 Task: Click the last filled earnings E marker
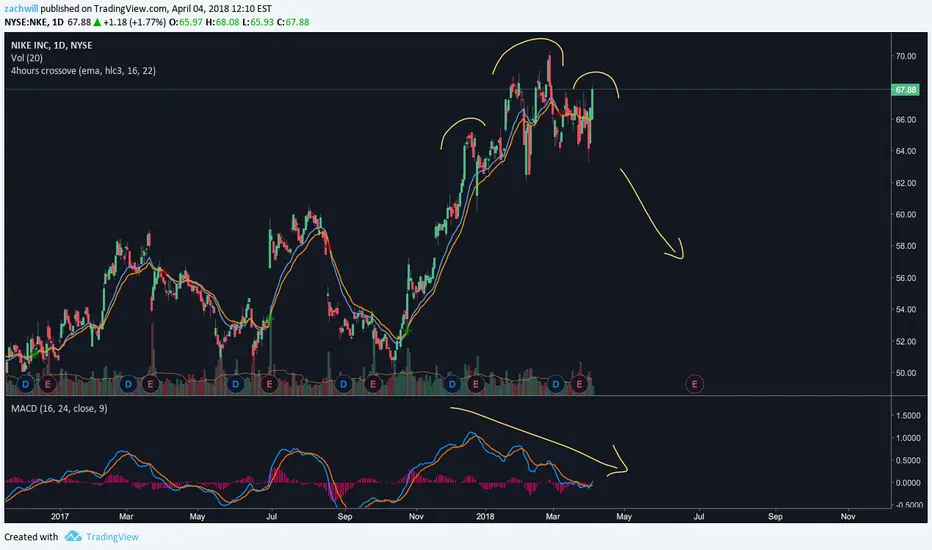click(x=579, y=384)
